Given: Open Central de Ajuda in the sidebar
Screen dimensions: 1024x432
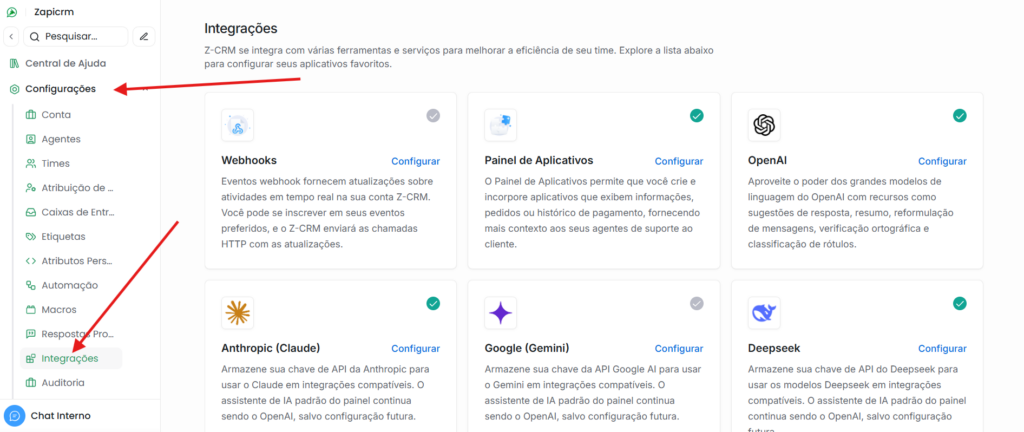Looking at the screenshot, I should click(64, 63).
